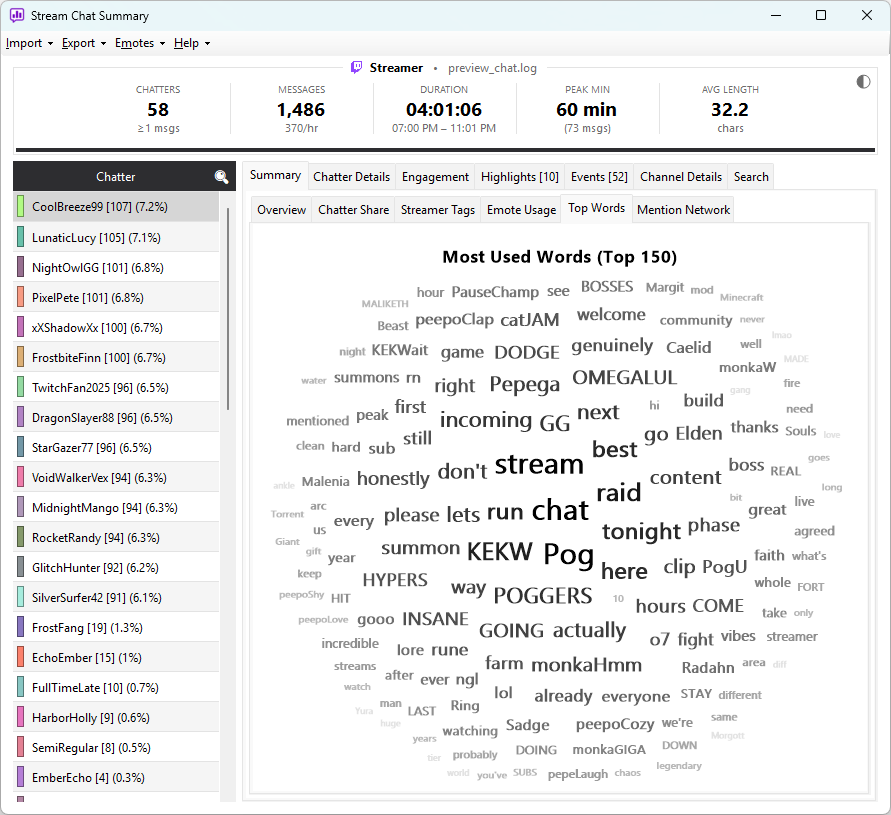Click the Twitch logo beside Streamer
Image resolution: width=891 pixels, height=815 pixels.
tap(356, 68)
